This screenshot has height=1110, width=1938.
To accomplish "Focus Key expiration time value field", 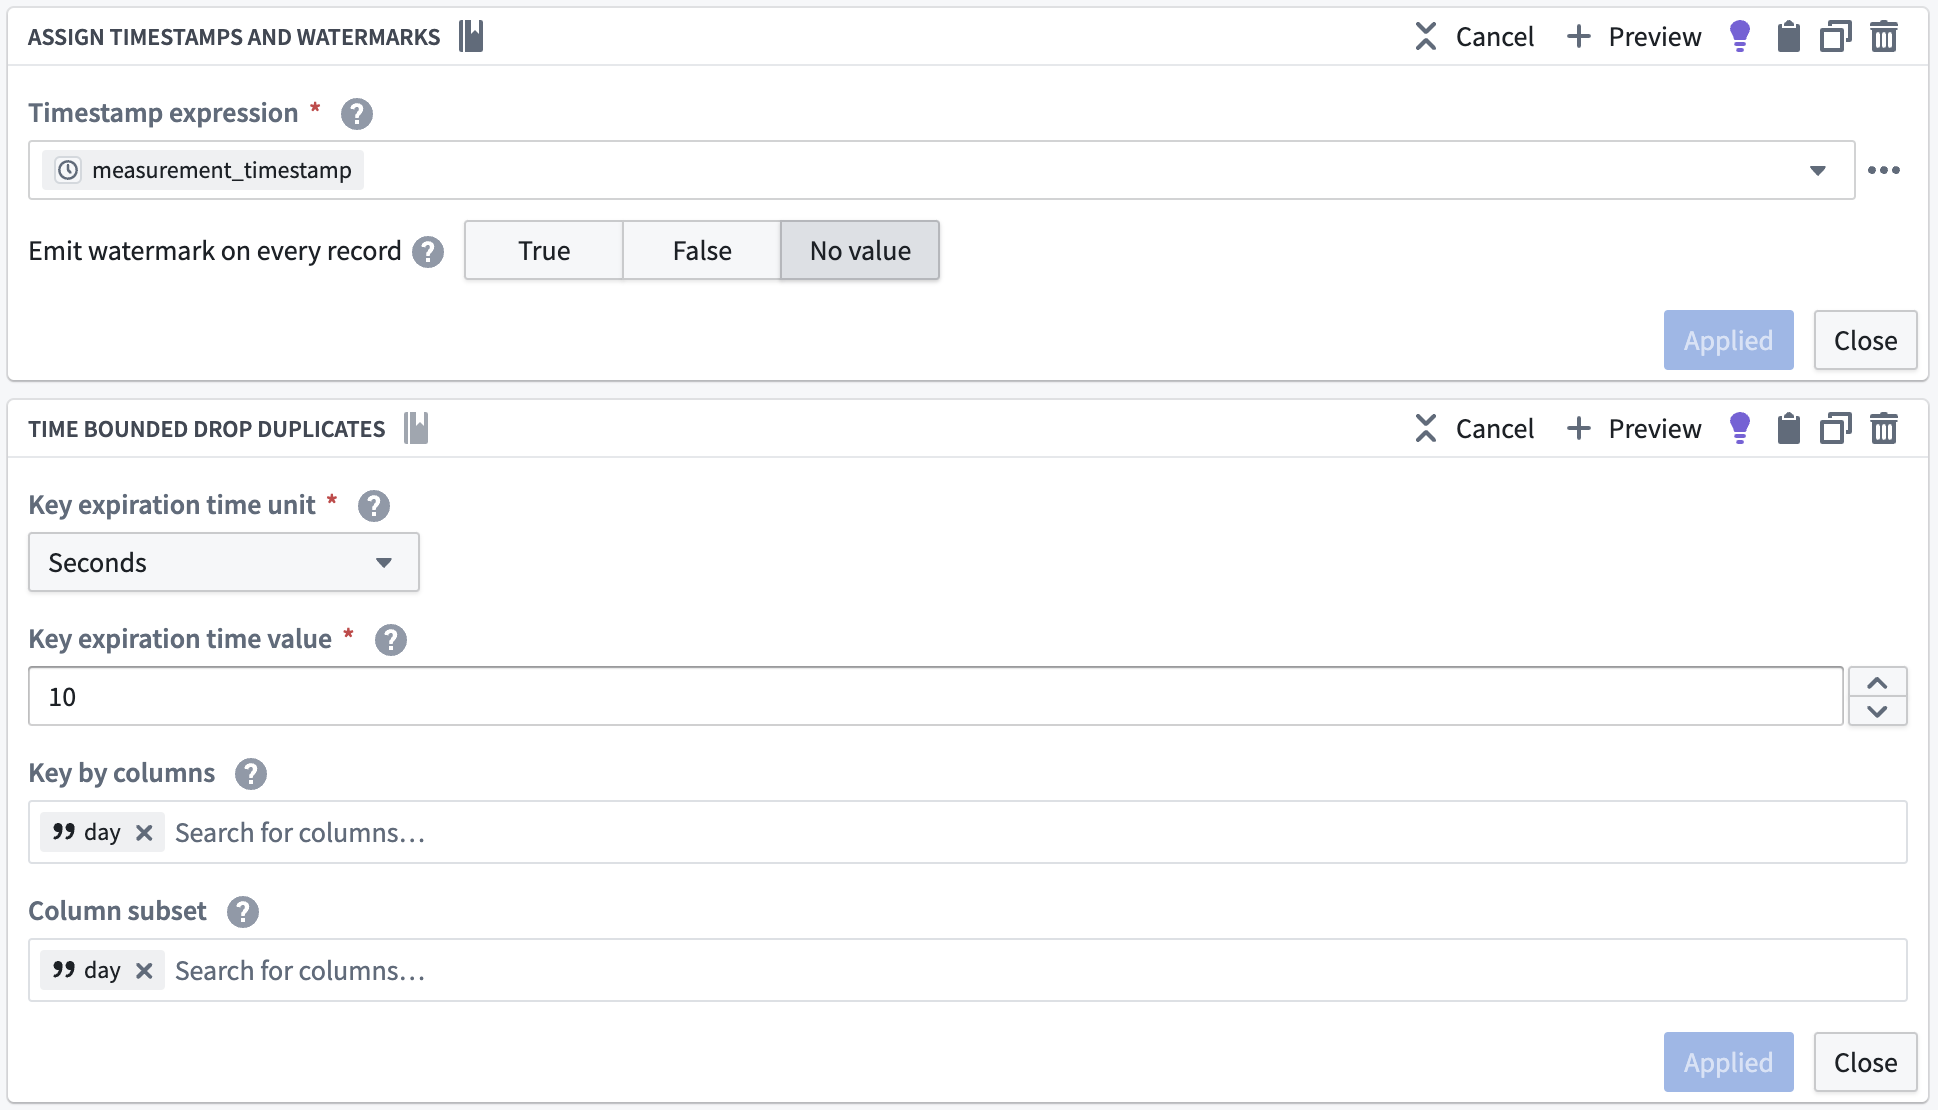I will pos(936,696).
